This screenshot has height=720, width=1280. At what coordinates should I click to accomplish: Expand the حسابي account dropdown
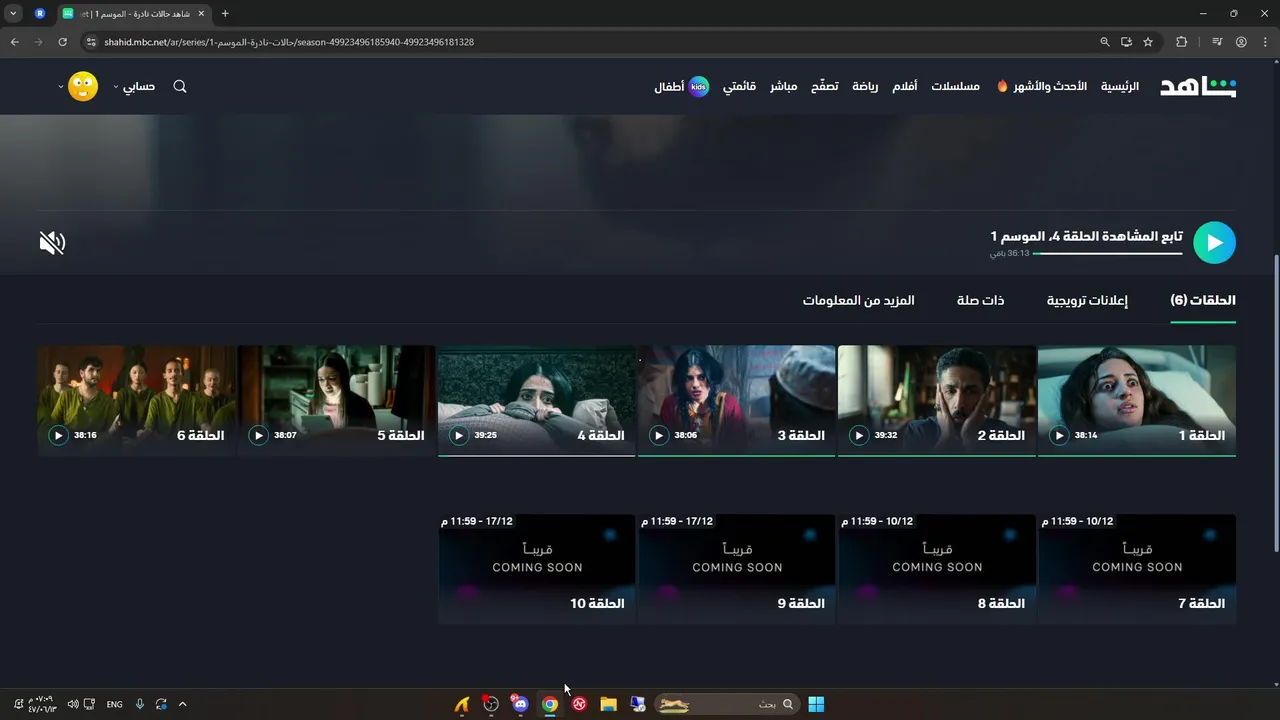tap(134, 86)
